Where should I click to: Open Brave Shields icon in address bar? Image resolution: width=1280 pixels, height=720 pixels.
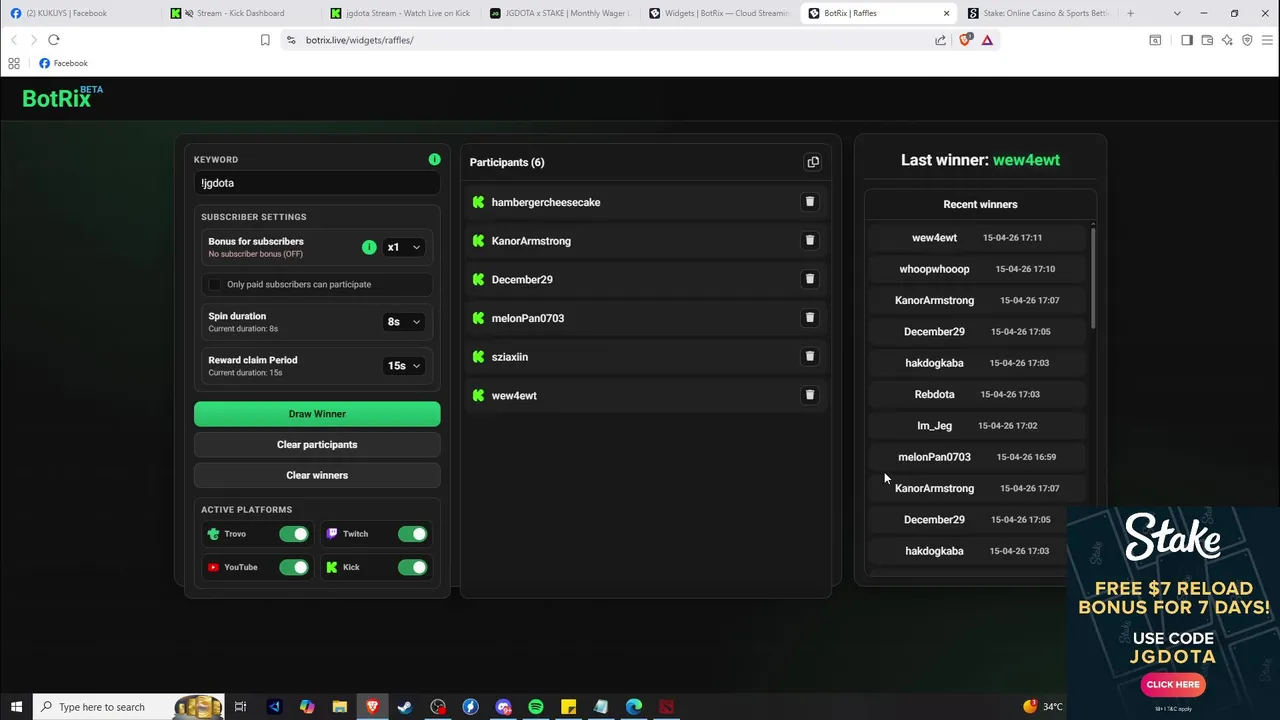tap(965, 40)
